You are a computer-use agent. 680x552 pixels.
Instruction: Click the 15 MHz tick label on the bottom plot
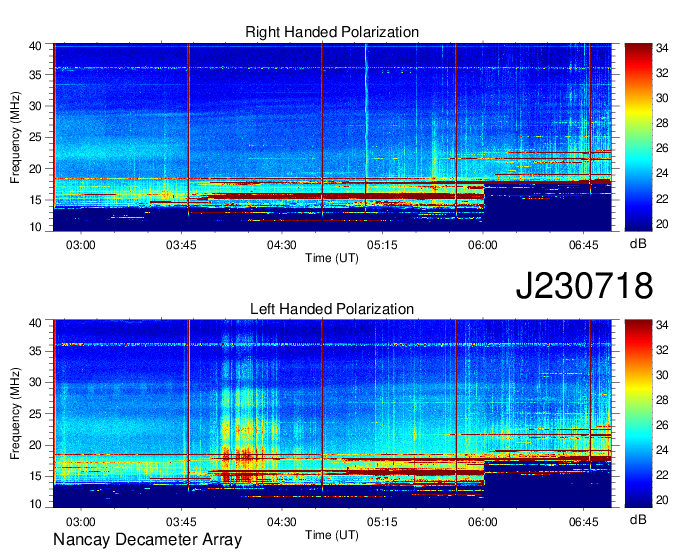click(x=35, y=477)
